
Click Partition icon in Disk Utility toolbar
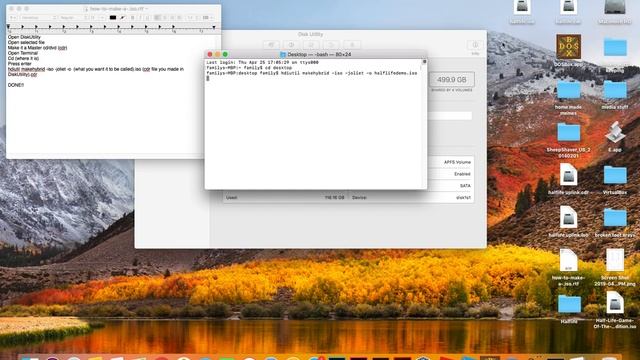[291, 44]
